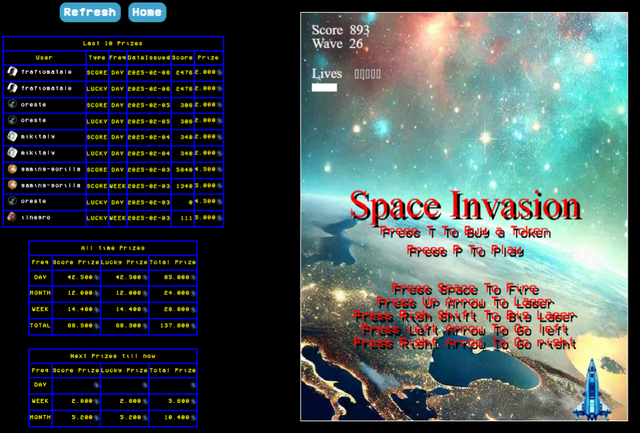
Task: Click the 'Next Prizes till now' table title
Action: [113, 356]
